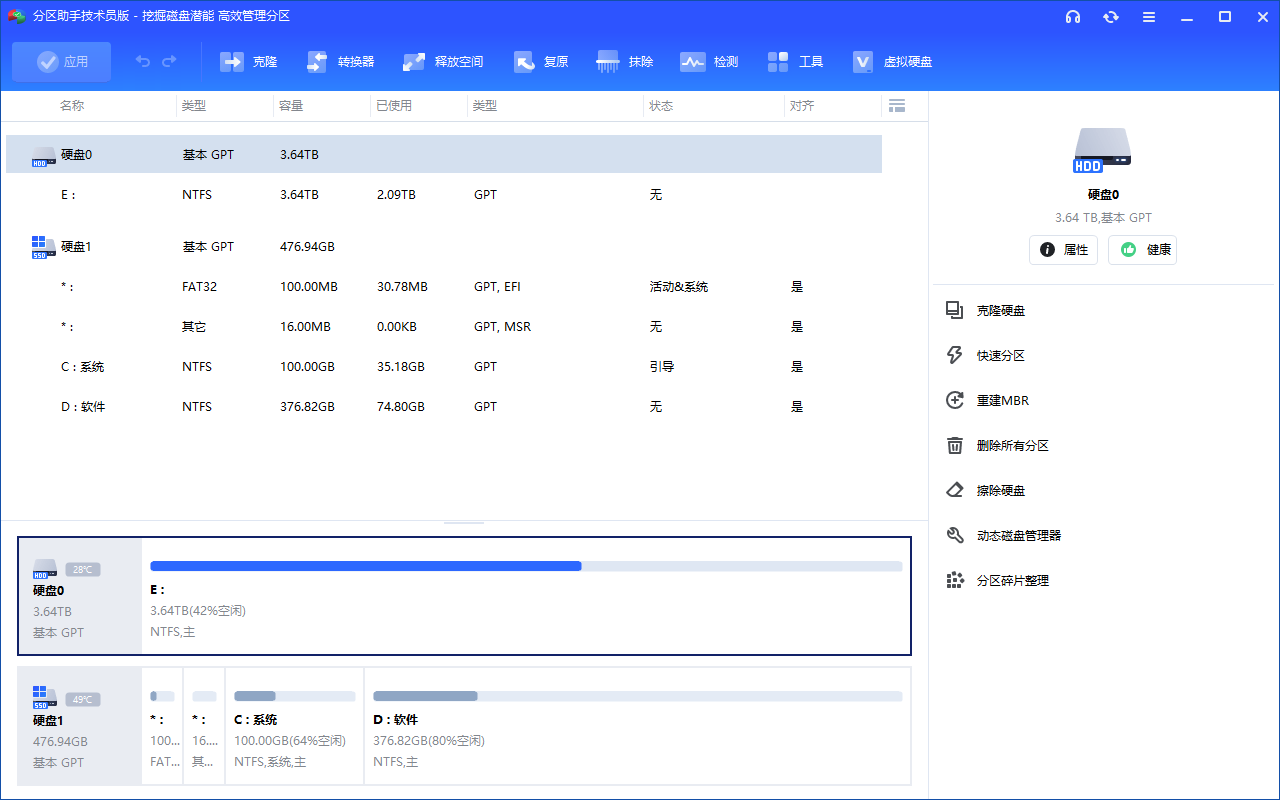Click the E: partition usage bar
Image resolution: width=1280 pixels, height=800 pixels.
(525, 566)
